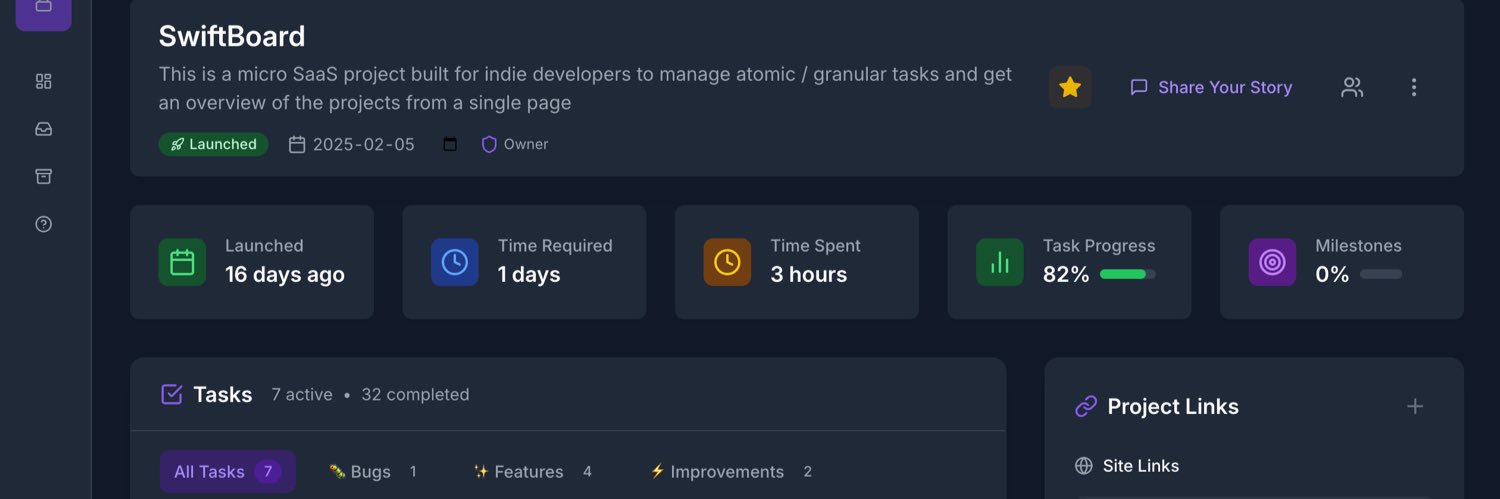Open the three-dot project options menu

coord(1414,87)
